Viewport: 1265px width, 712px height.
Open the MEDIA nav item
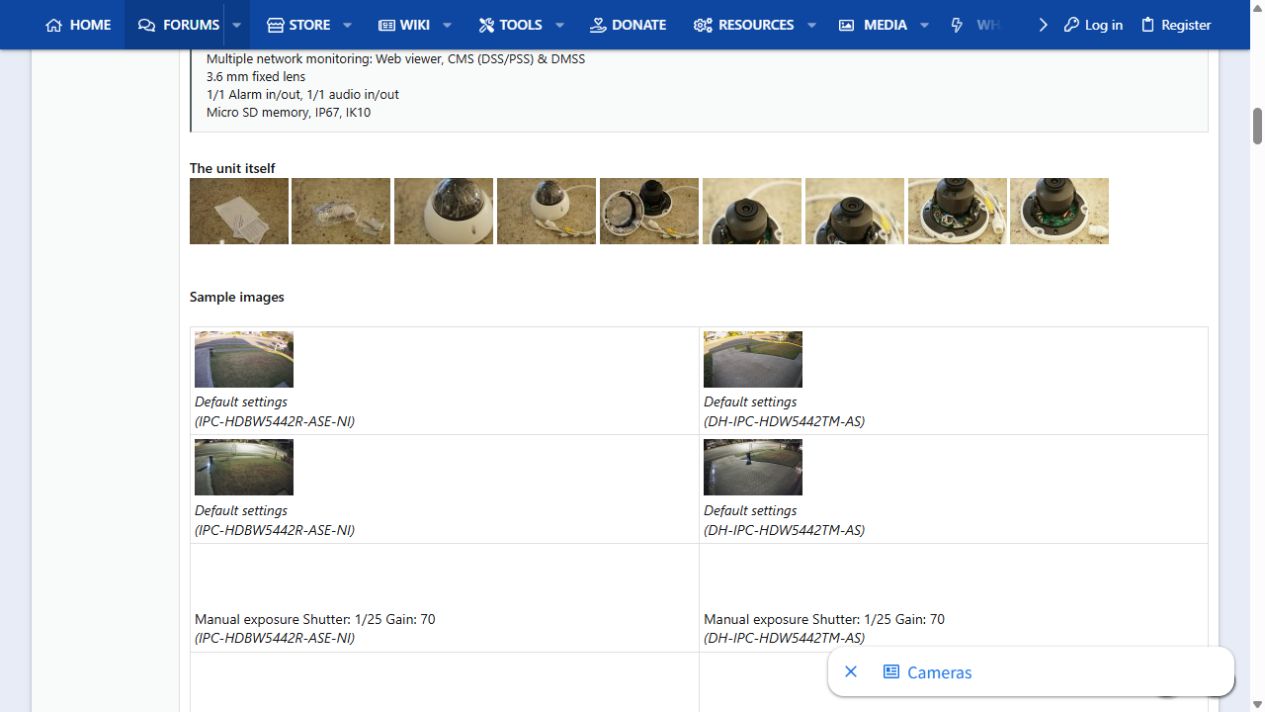coord(872,25)
